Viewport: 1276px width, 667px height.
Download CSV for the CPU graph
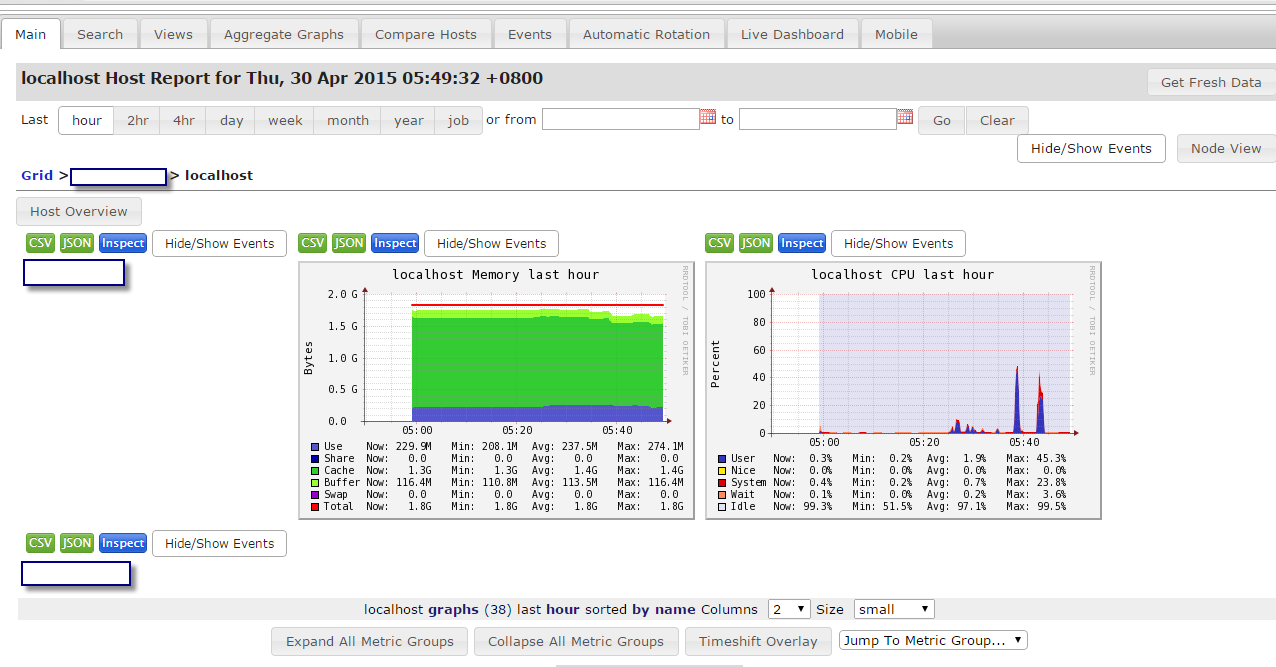719,243
